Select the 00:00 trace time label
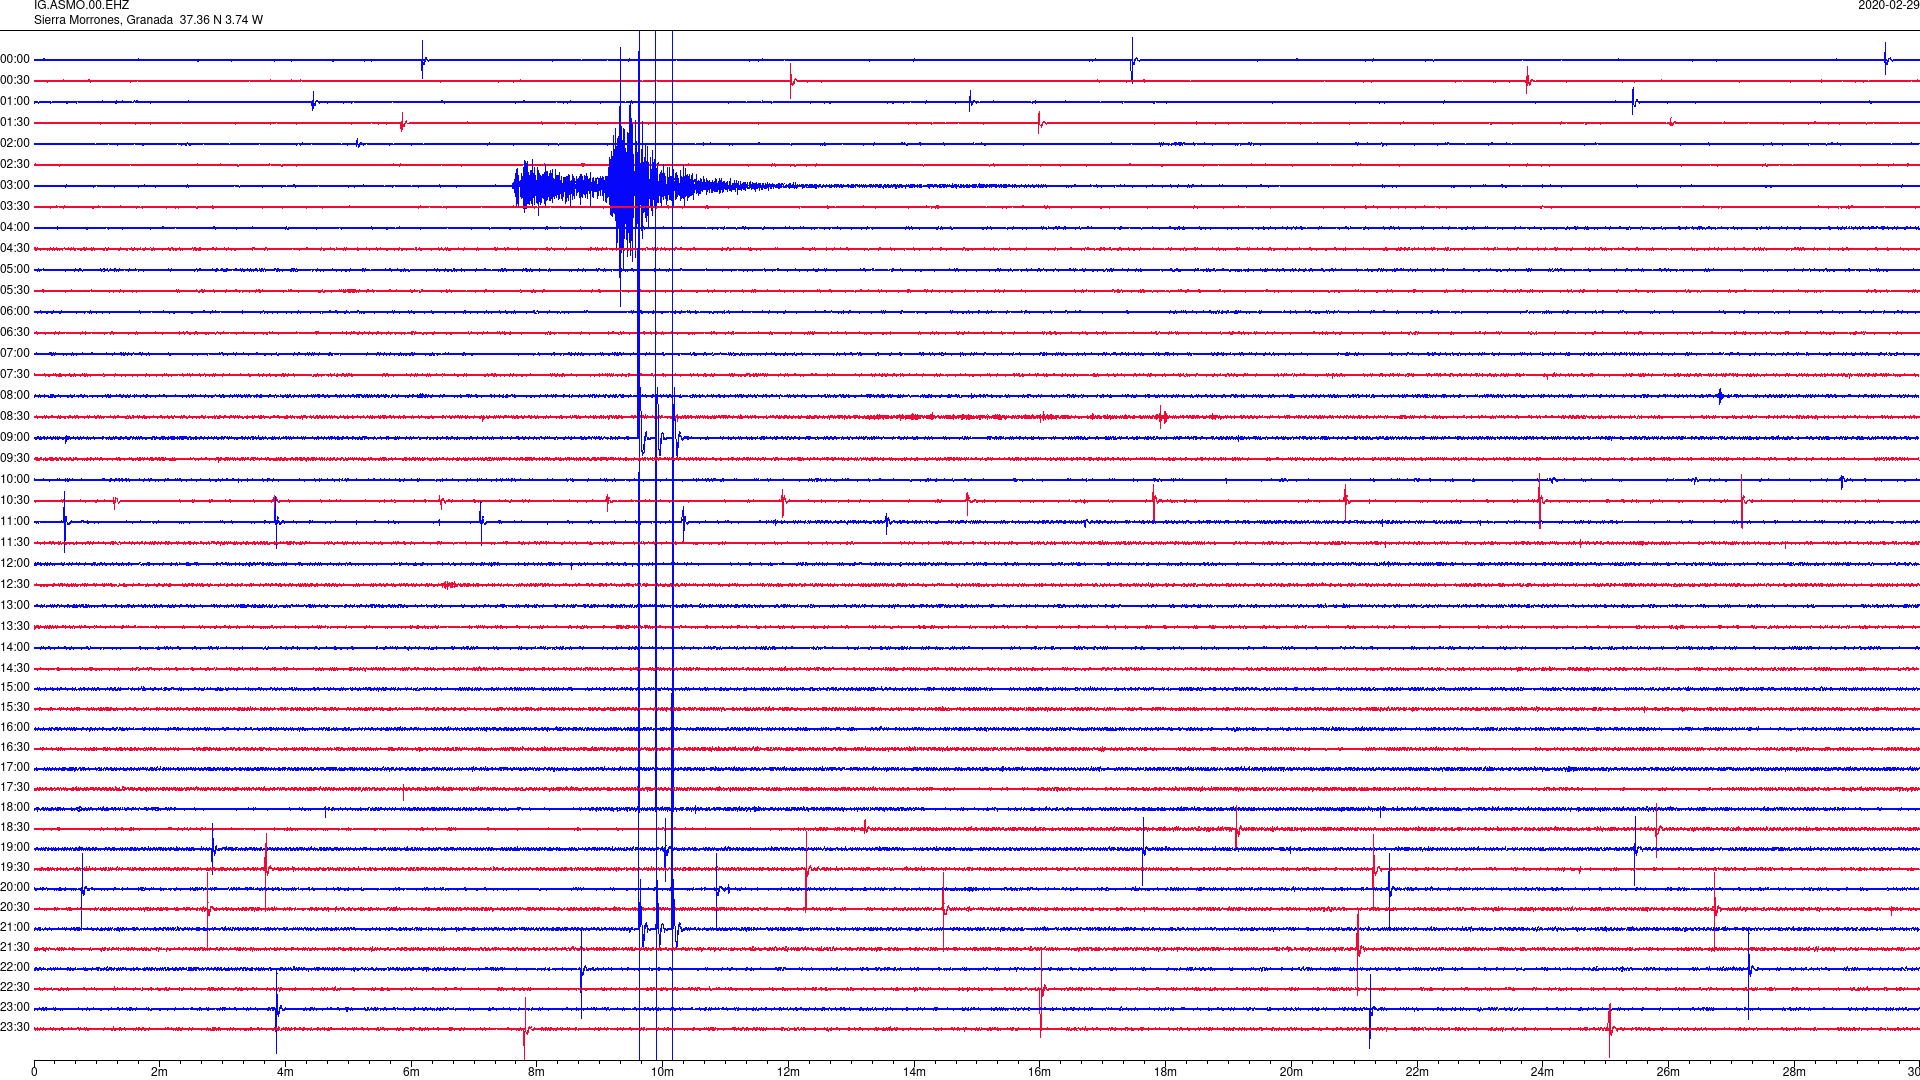1920x1080 pixels. click(15, 60)
